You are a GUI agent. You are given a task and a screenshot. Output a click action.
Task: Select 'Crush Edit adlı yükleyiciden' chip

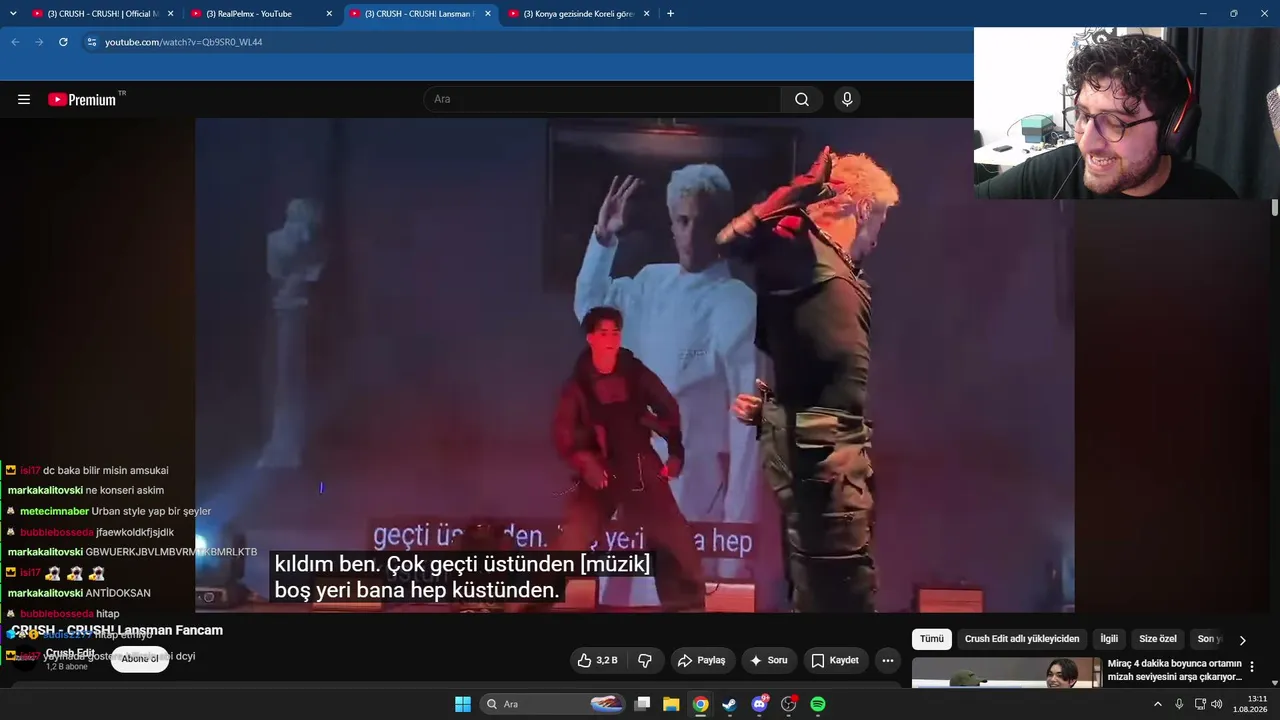click(x=1022, y=639)
